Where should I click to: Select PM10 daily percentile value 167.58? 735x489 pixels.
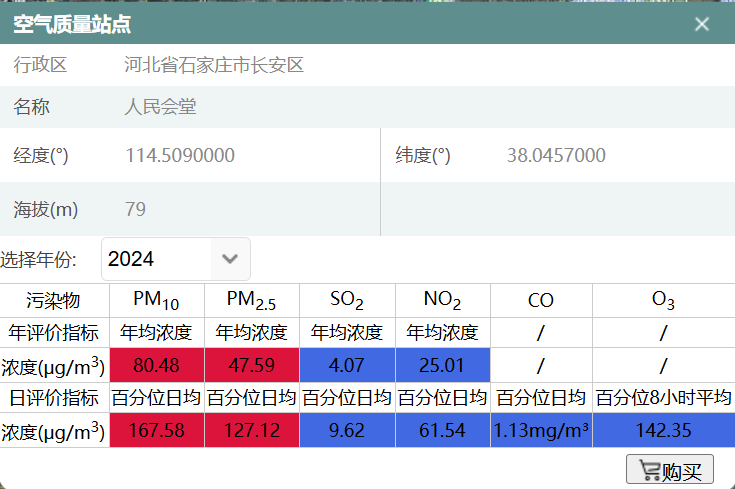coord(156,431)
